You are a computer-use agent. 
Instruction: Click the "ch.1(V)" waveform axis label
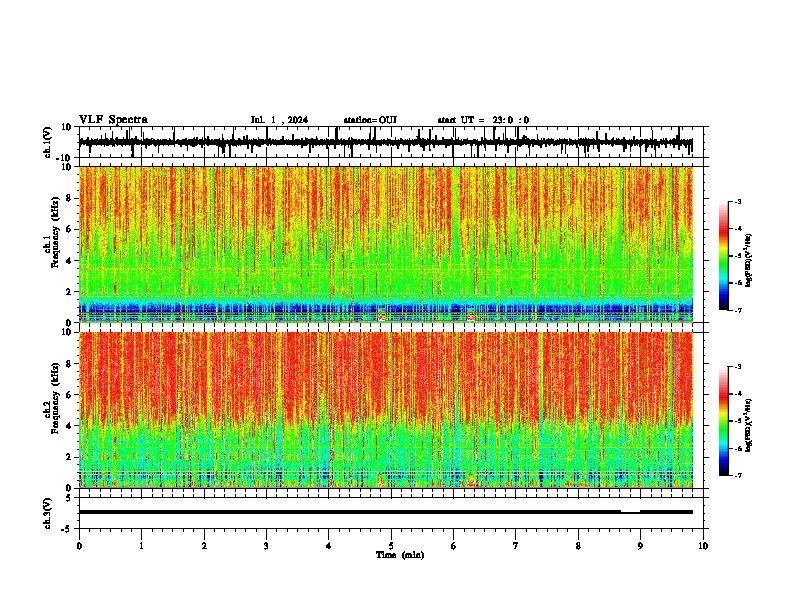49,142
